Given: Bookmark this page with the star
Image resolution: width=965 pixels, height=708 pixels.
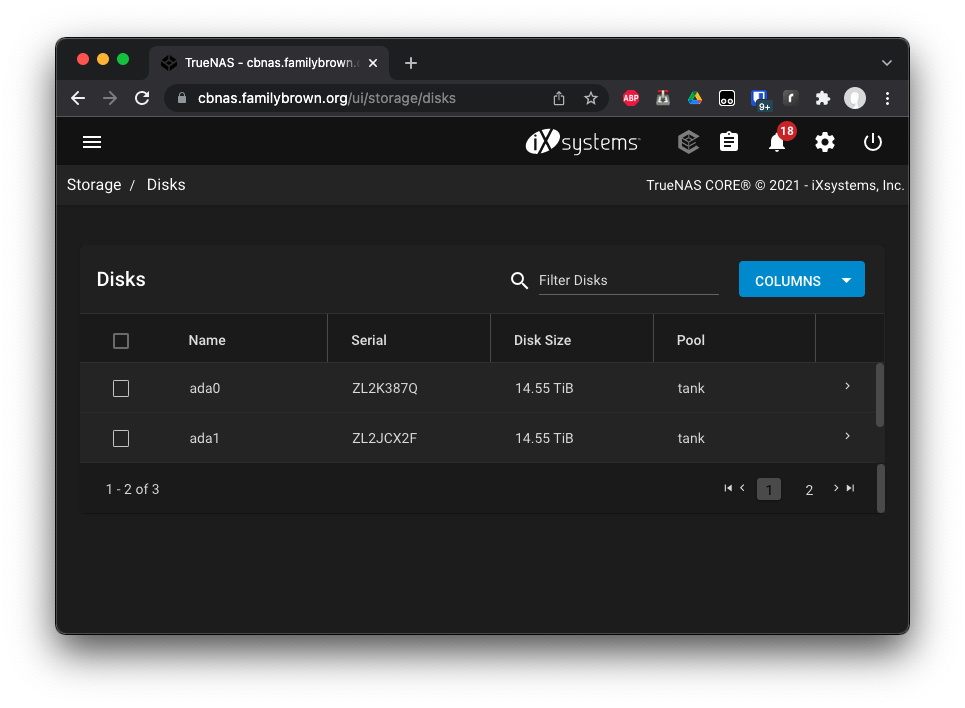Looking at the screenshot, I should tap(591, 99).
